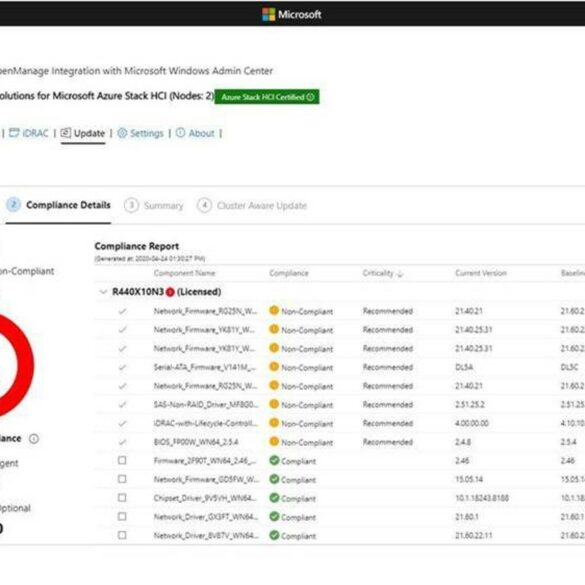The image size is (585, 585).
Task: Go to step 4 Cluster Aware Update
Action: [x=252, y=206]
